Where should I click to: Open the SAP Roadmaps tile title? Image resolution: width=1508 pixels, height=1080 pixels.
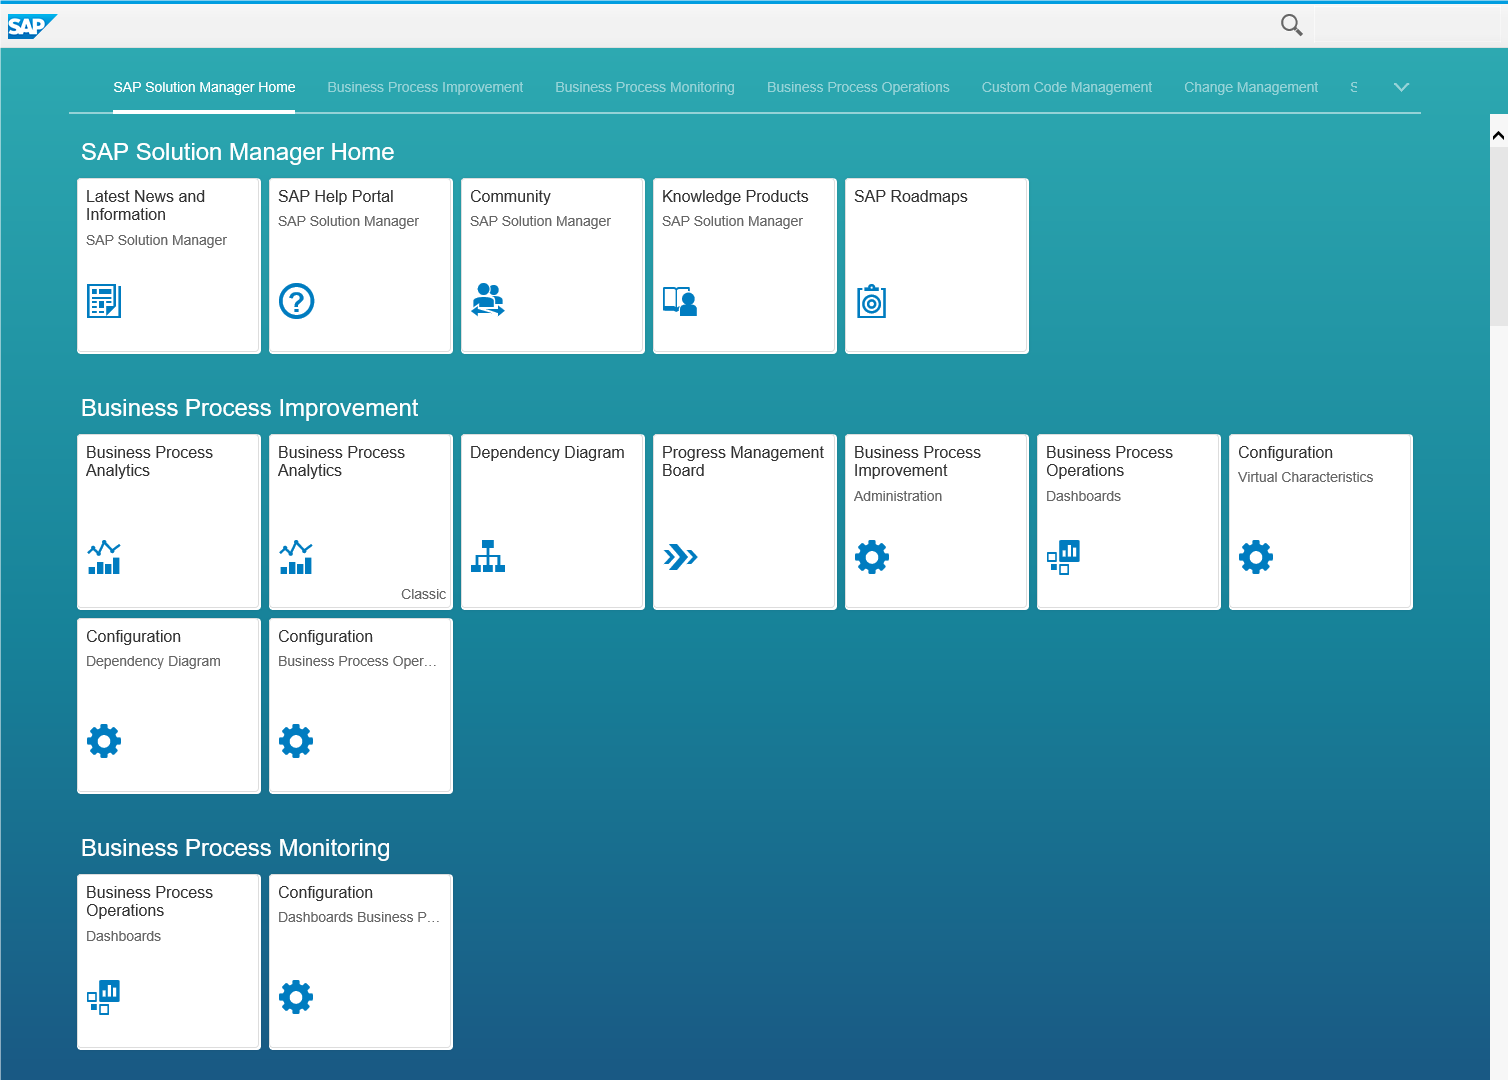coord(911,197)
